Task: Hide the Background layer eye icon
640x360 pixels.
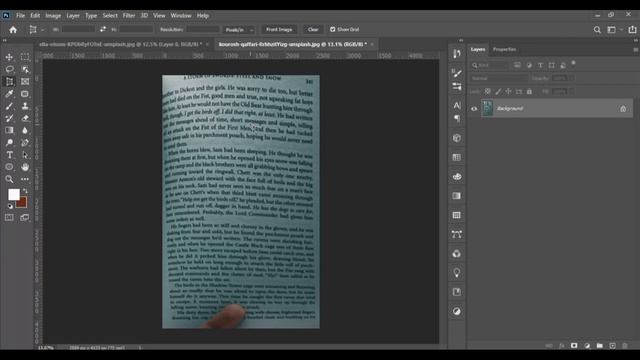Action: 474,109
